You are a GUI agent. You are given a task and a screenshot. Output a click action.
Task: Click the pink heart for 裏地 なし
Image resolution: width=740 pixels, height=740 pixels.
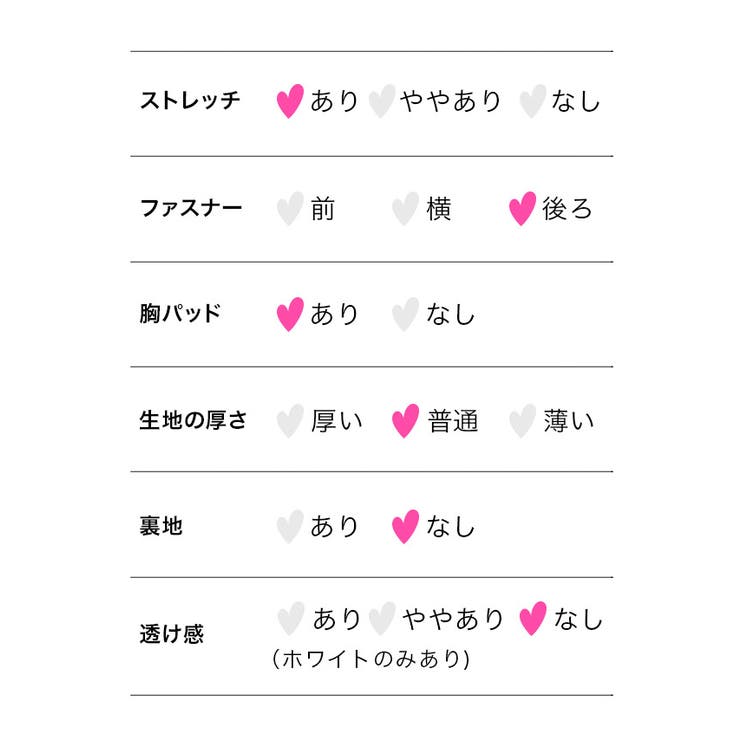coord(404,526)
